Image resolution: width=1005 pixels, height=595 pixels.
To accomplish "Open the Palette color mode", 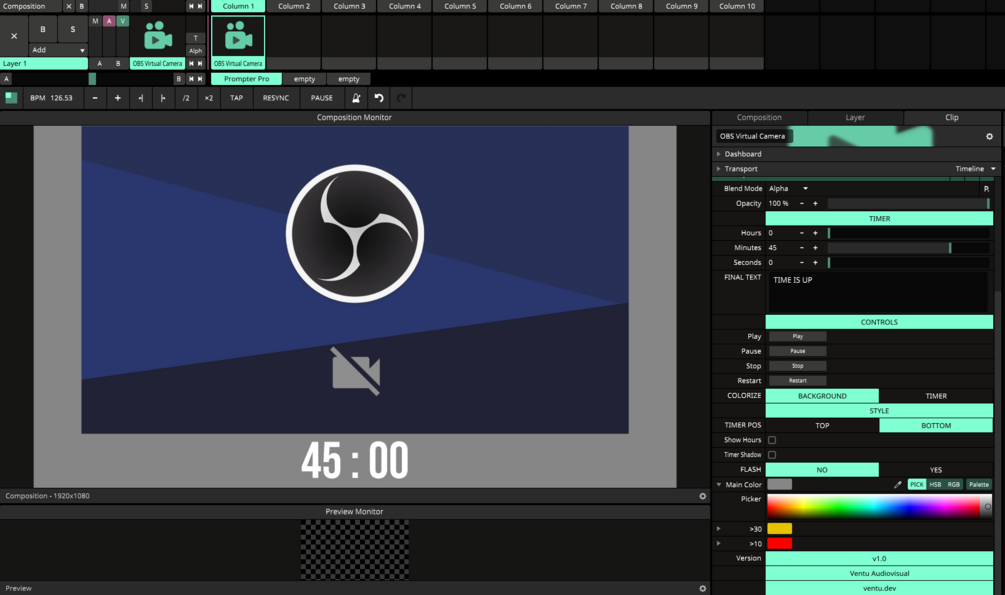I will (x=979, y=485).
